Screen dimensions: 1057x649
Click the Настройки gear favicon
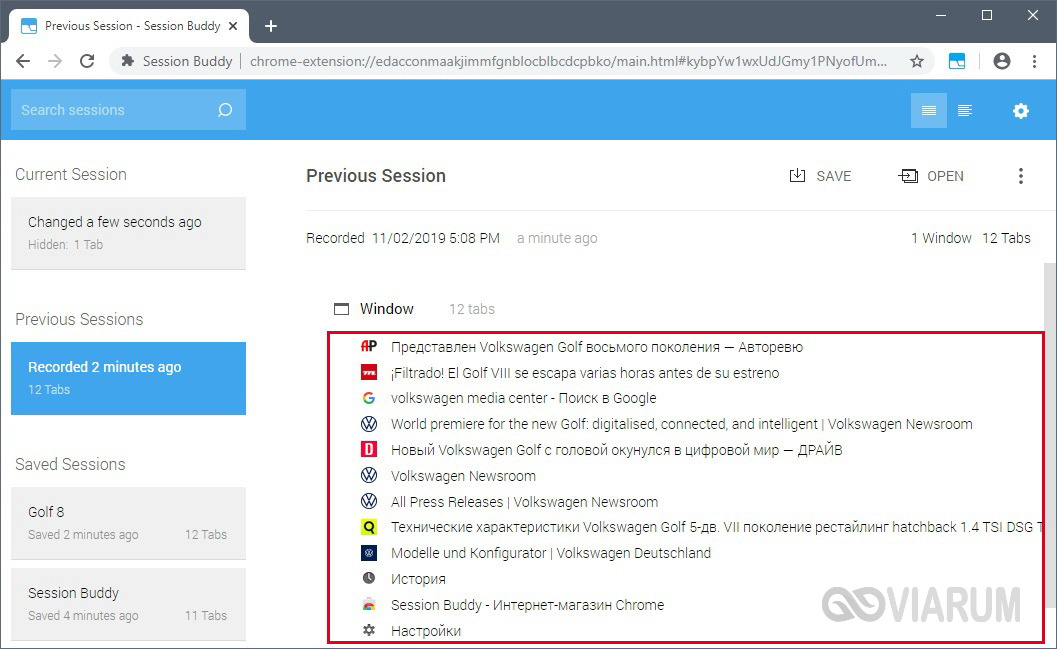369,630
